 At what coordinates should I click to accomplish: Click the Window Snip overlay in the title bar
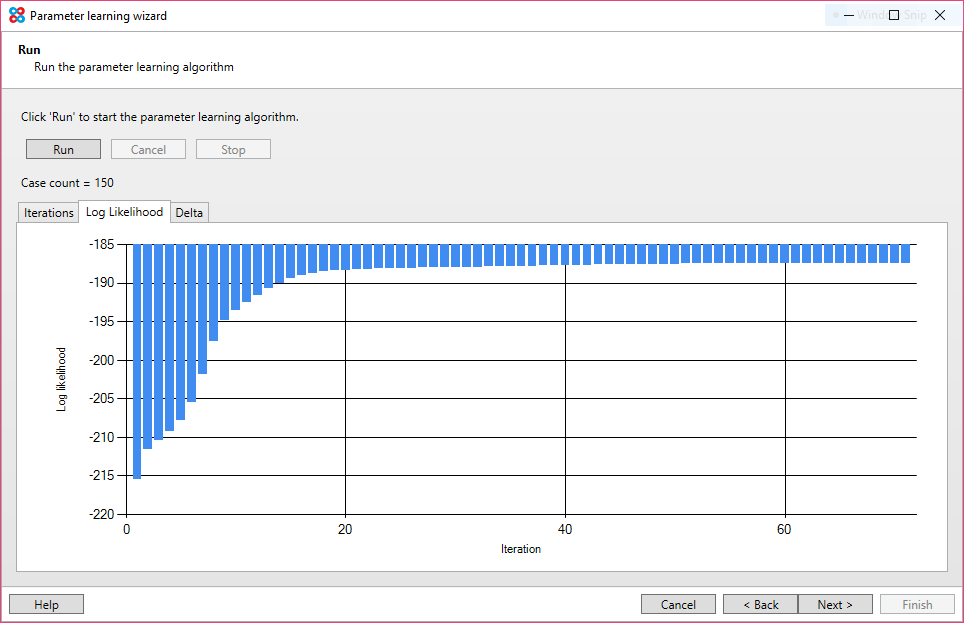(880, 15)
